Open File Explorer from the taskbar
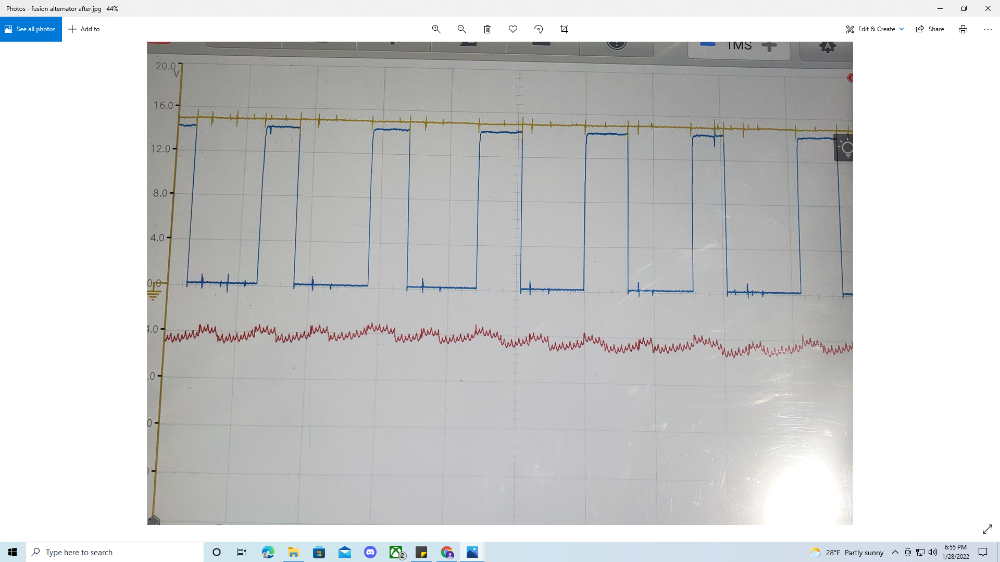Screen dimensions: 1000x562 click(293, 552)
